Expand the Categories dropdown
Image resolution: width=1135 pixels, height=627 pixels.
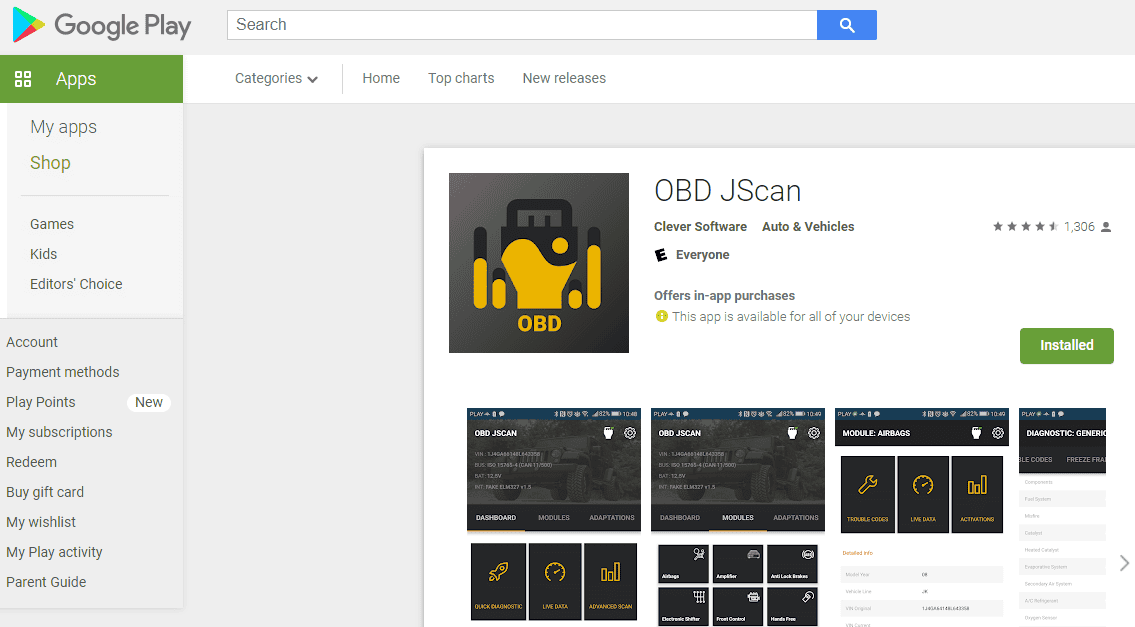(277, 78)
